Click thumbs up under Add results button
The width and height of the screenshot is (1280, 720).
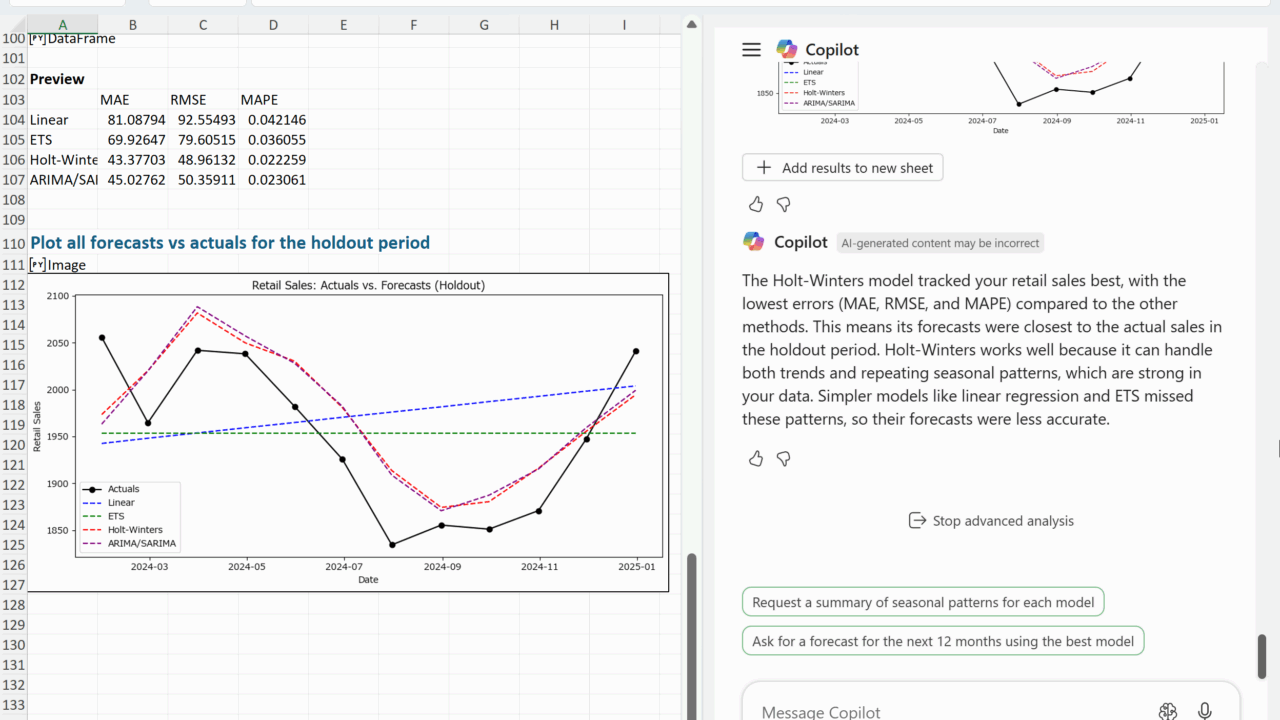click(x=756, y=204)
